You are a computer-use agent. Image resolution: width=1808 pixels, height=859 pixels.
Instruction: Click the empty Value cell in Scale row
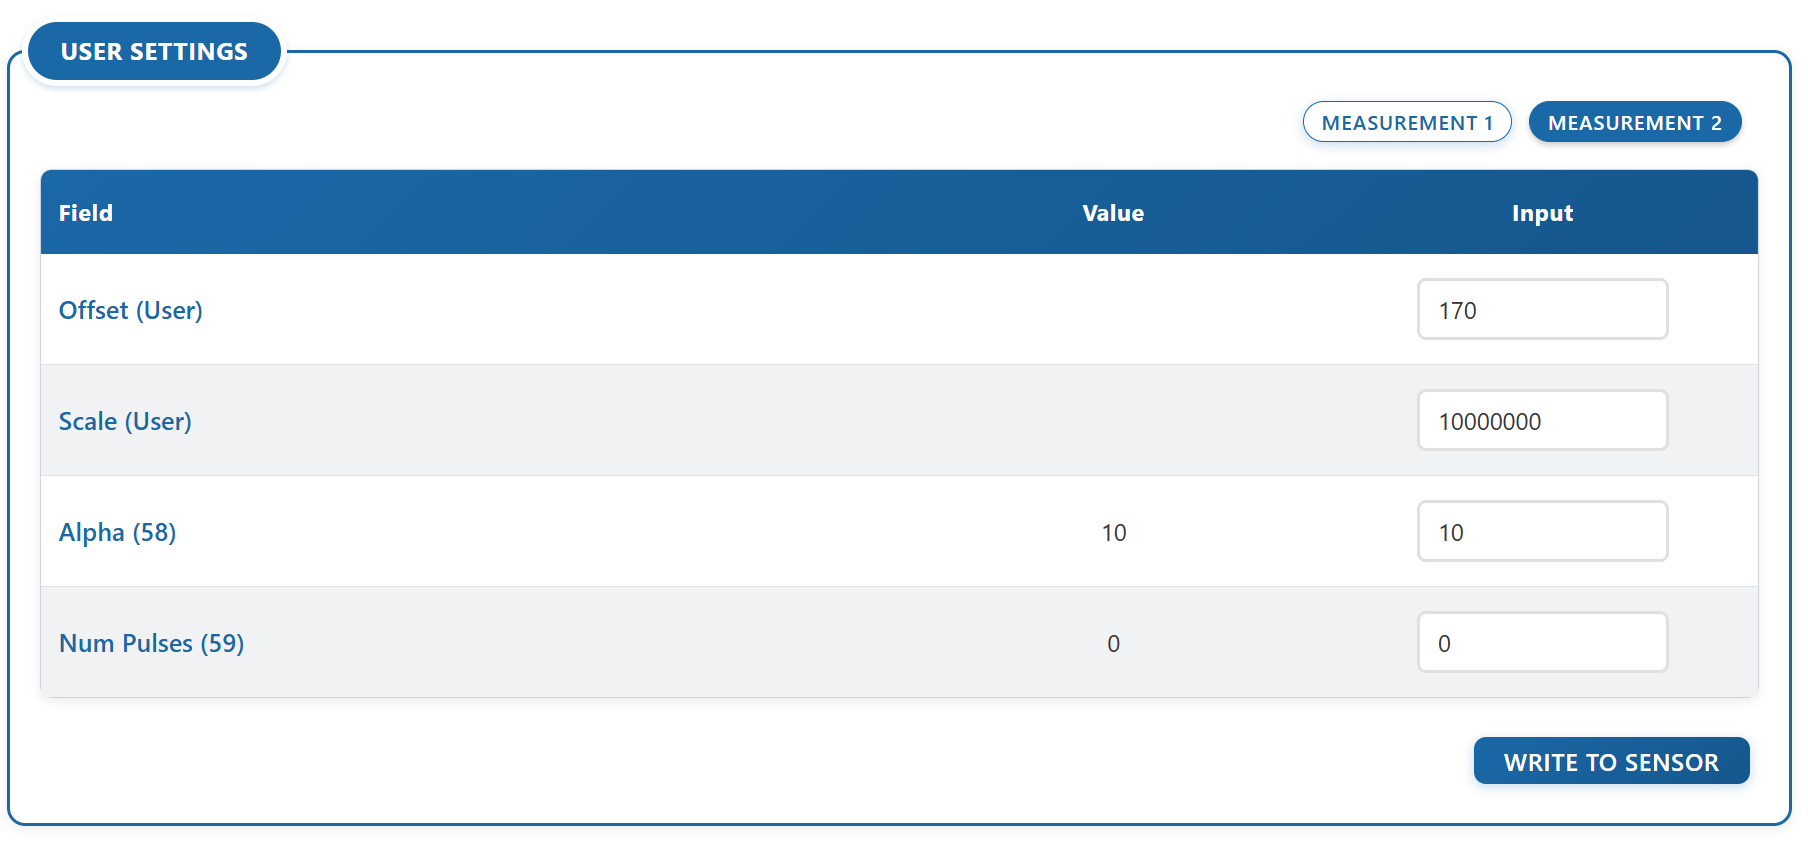pyautogui.click(x=1113, y=422)
